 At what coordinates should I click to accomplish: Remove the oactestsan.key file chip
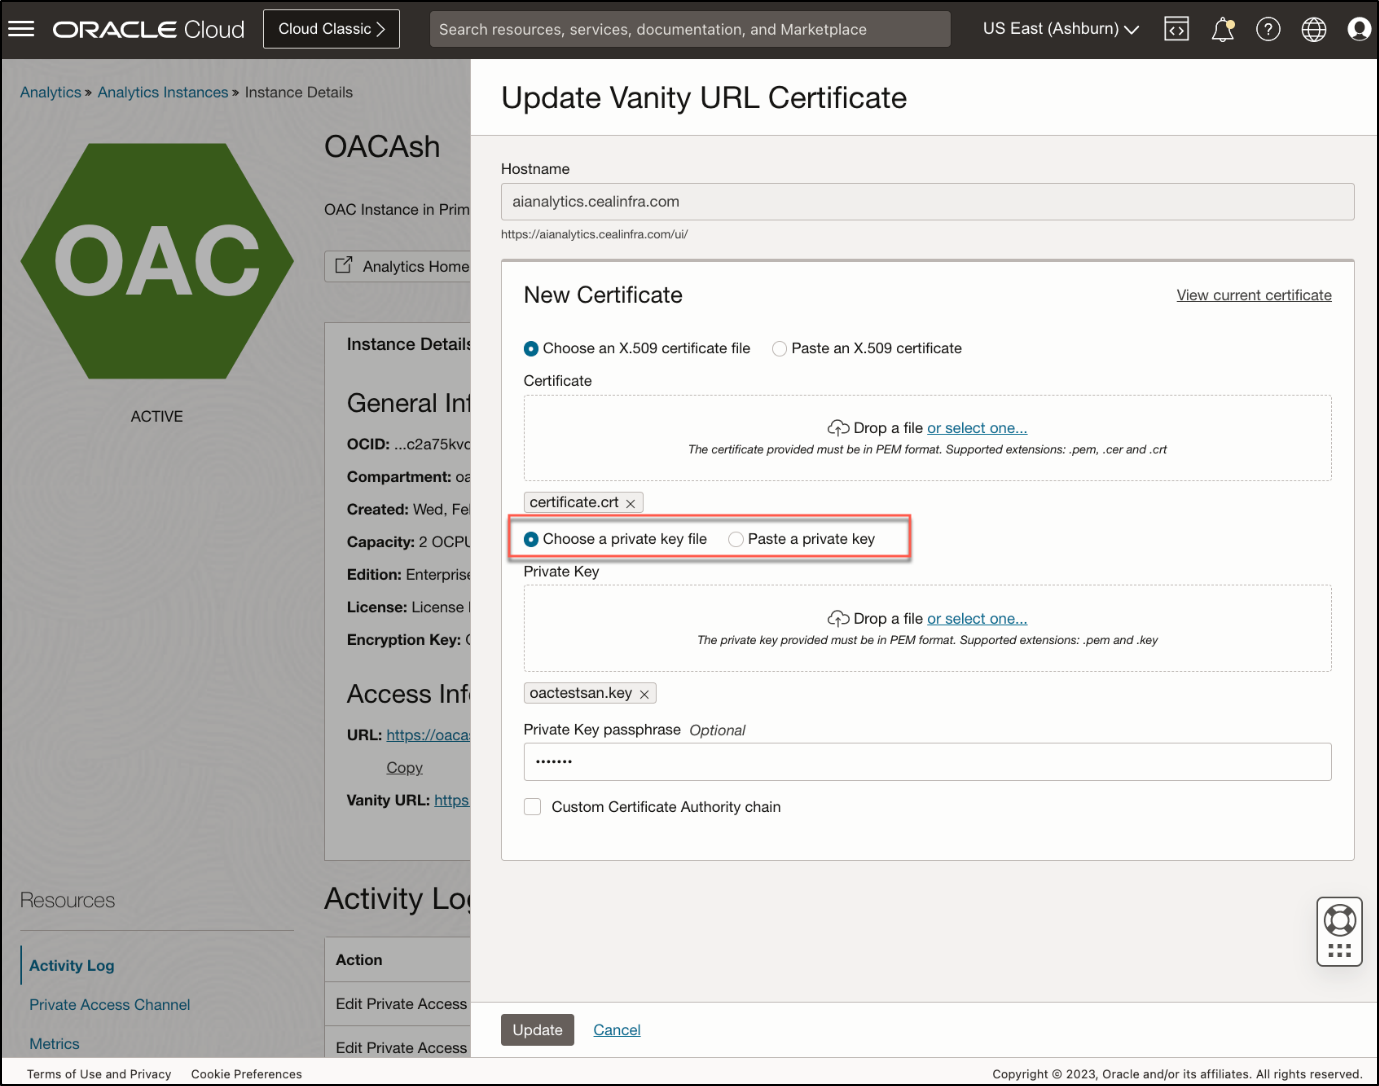644,694
